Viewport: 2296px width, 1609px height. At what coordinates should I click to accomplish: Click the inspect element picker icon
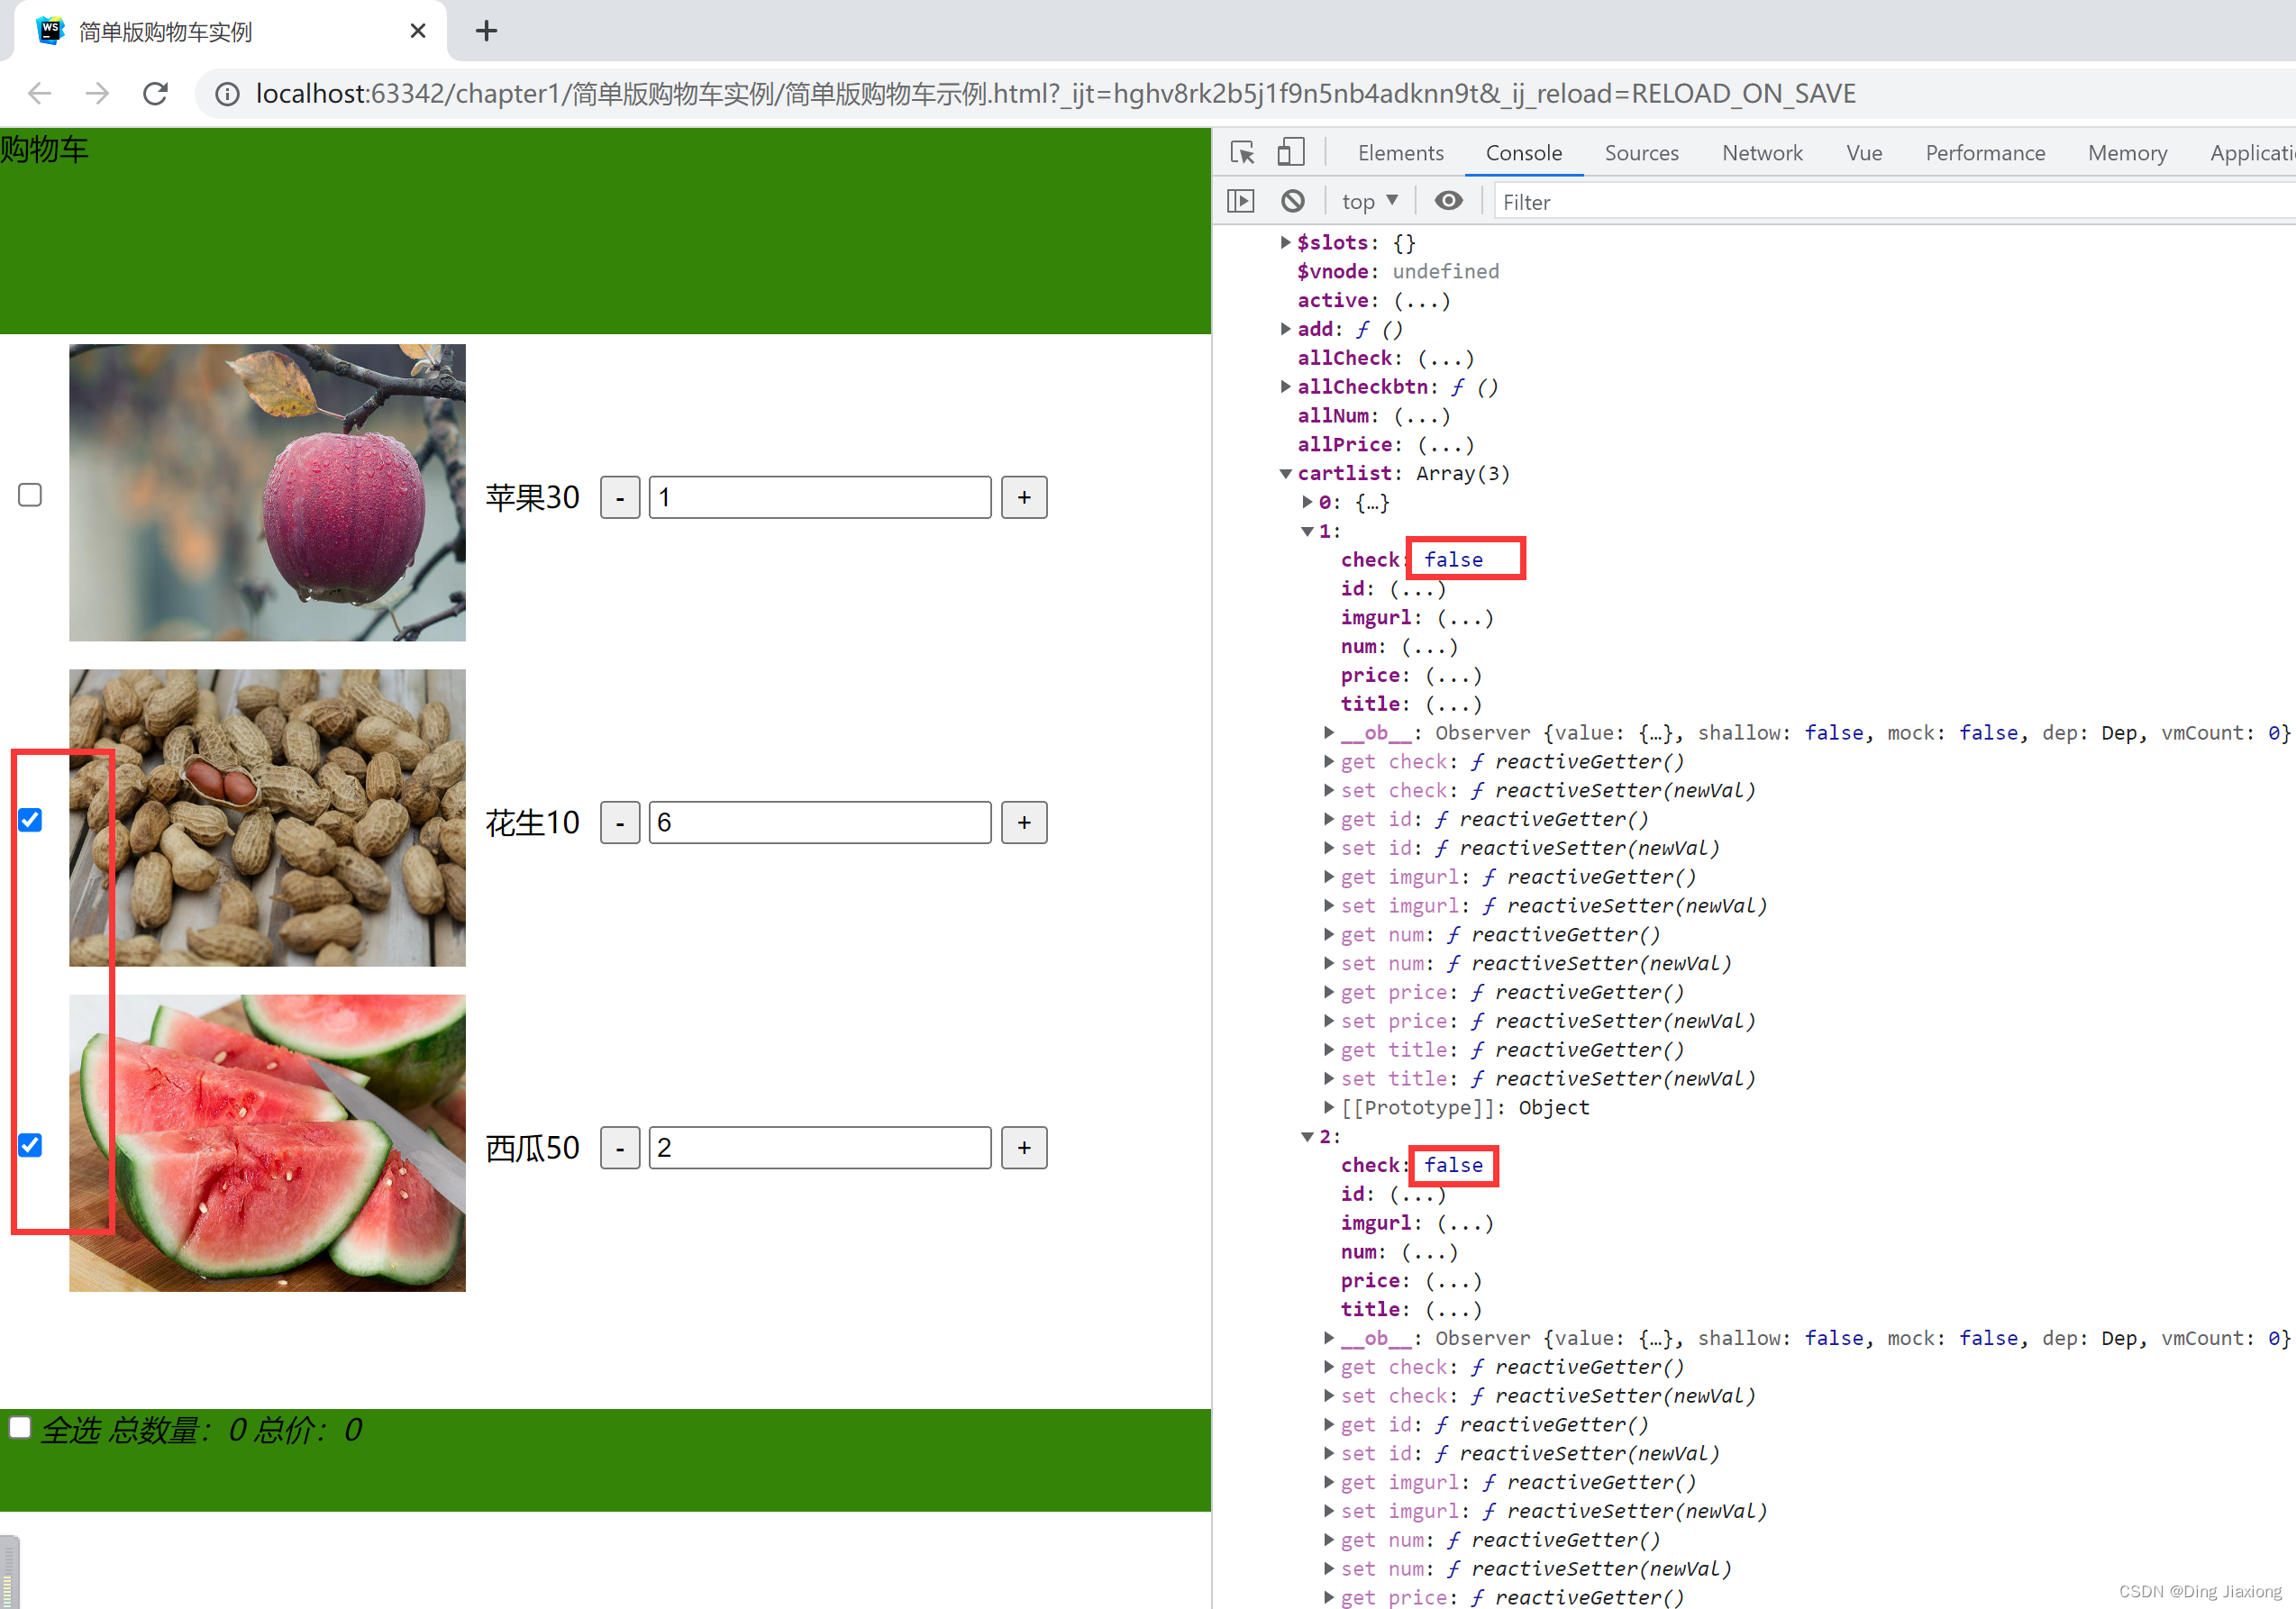[1242, 152]
